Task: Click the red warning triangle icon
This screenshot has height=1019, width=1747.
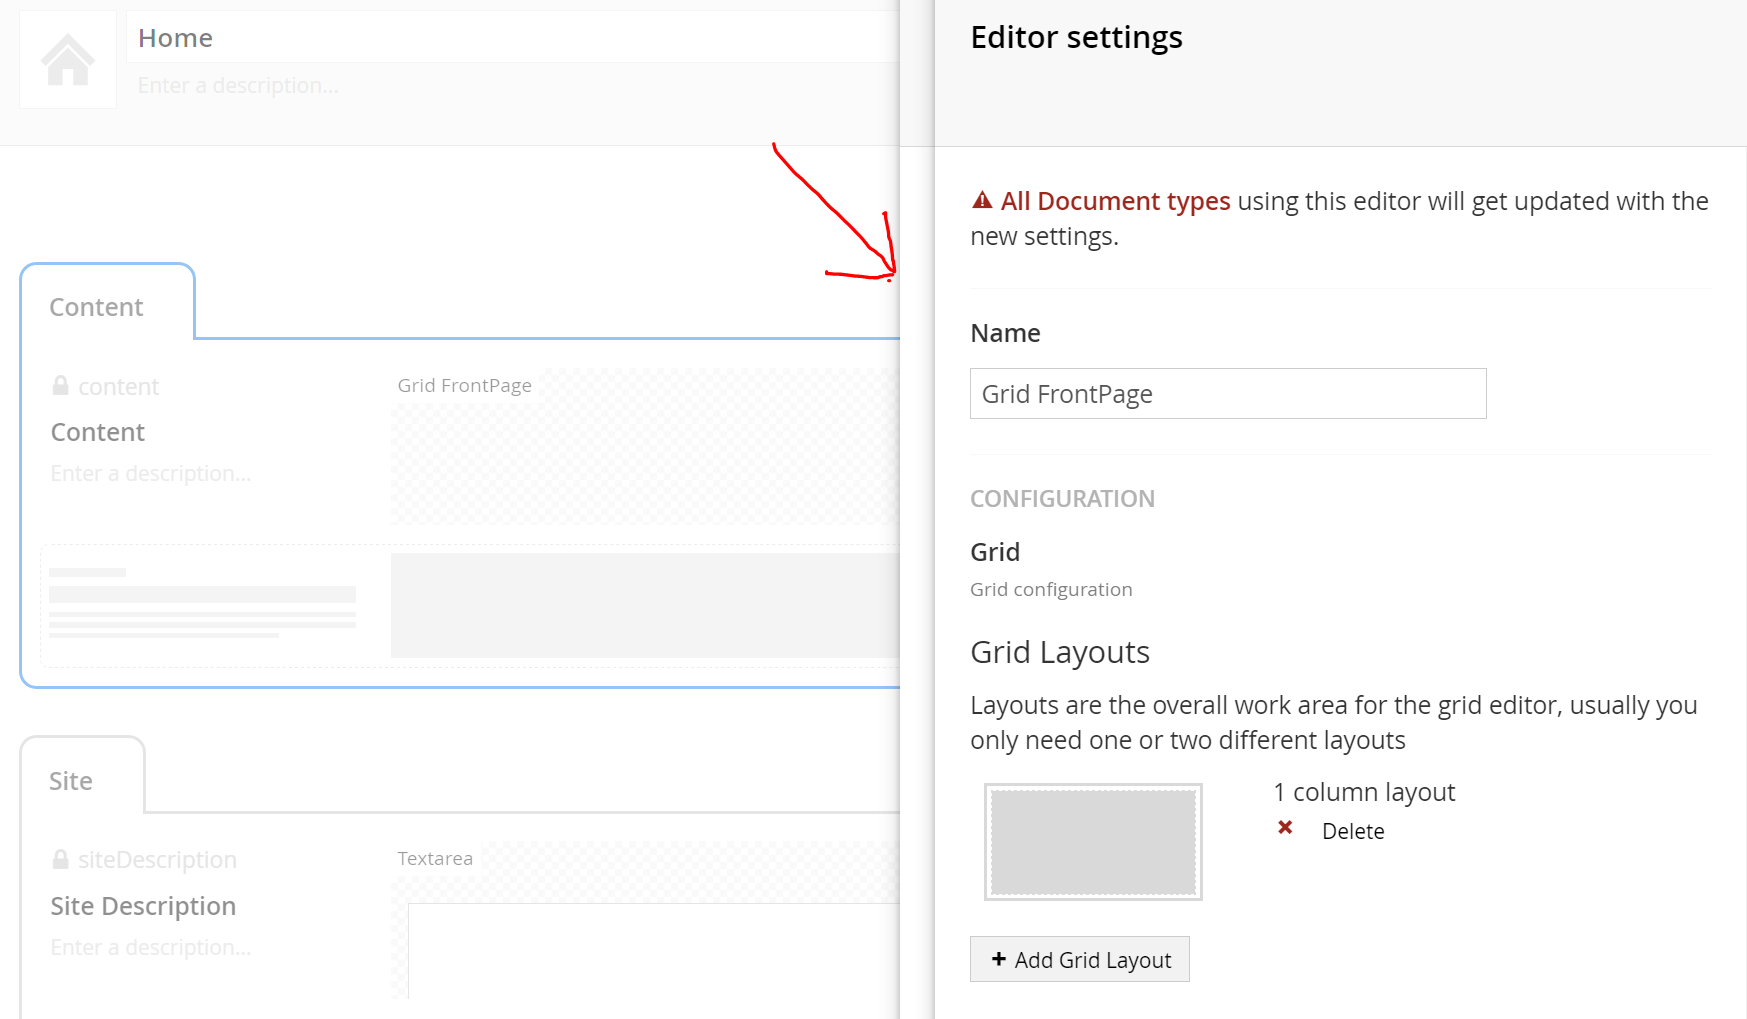Action: pos(982,201)
